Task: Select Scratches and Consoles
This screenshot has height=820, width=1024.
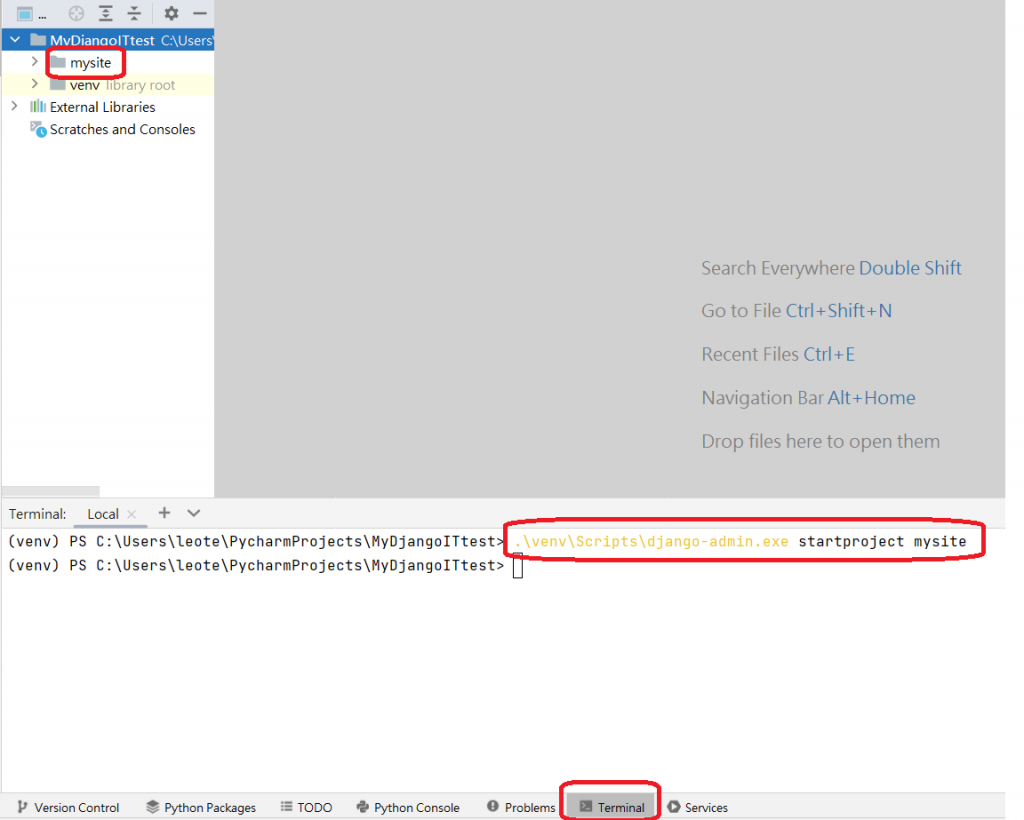Action: tap(122, 129)
